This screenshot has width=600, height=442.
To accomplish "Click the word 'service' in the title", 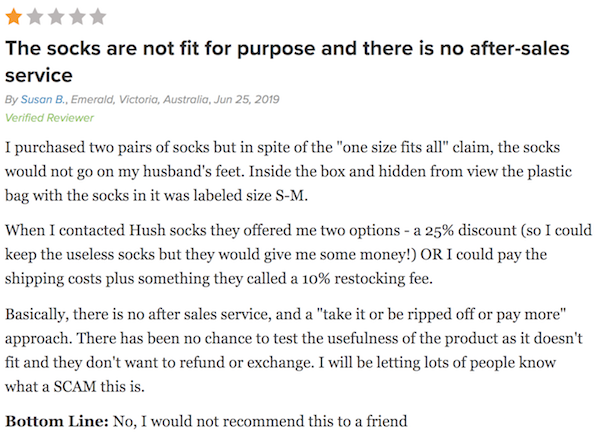I will click(x=39, y=75).
